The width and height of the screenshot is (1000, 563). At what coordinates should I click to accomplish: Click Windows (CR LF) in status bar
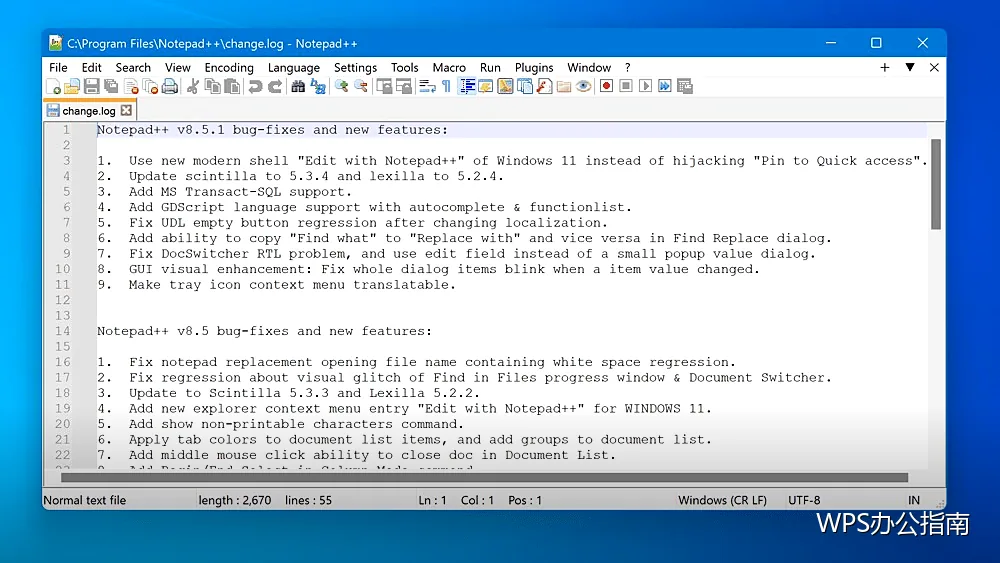point(722,501)
